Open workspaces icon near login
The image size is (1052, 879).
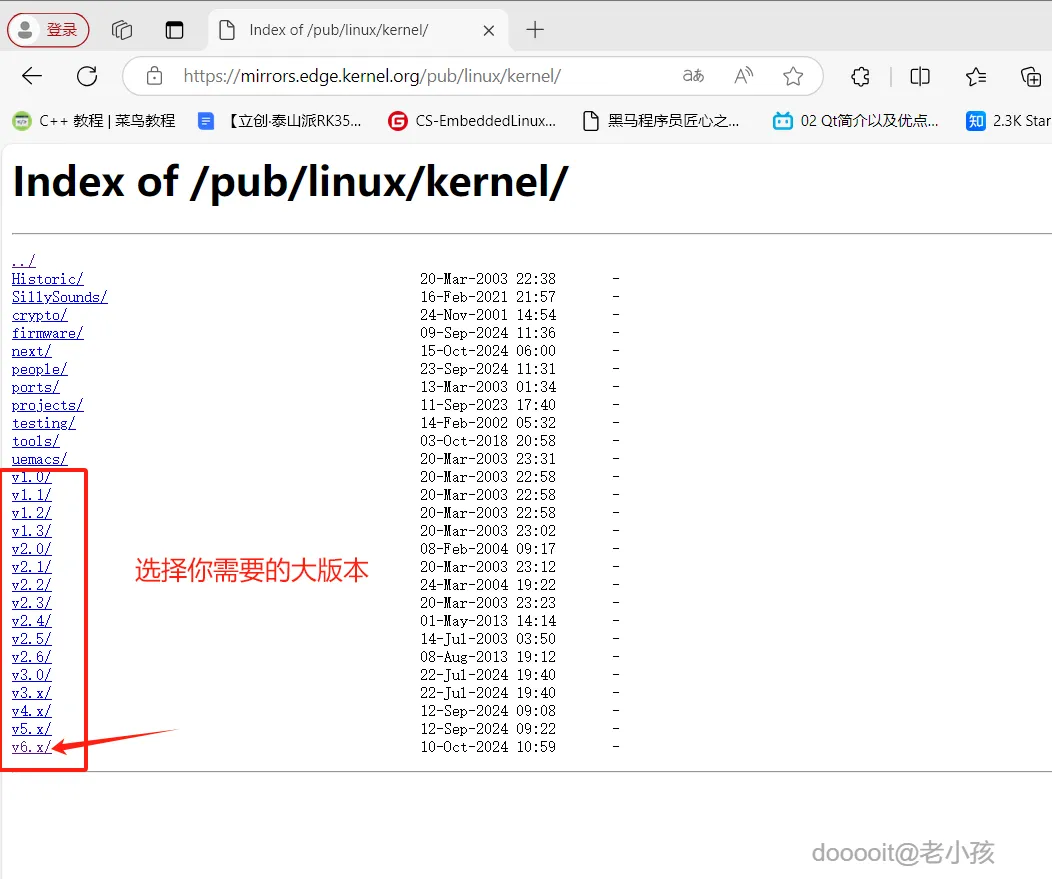point(122,30)
